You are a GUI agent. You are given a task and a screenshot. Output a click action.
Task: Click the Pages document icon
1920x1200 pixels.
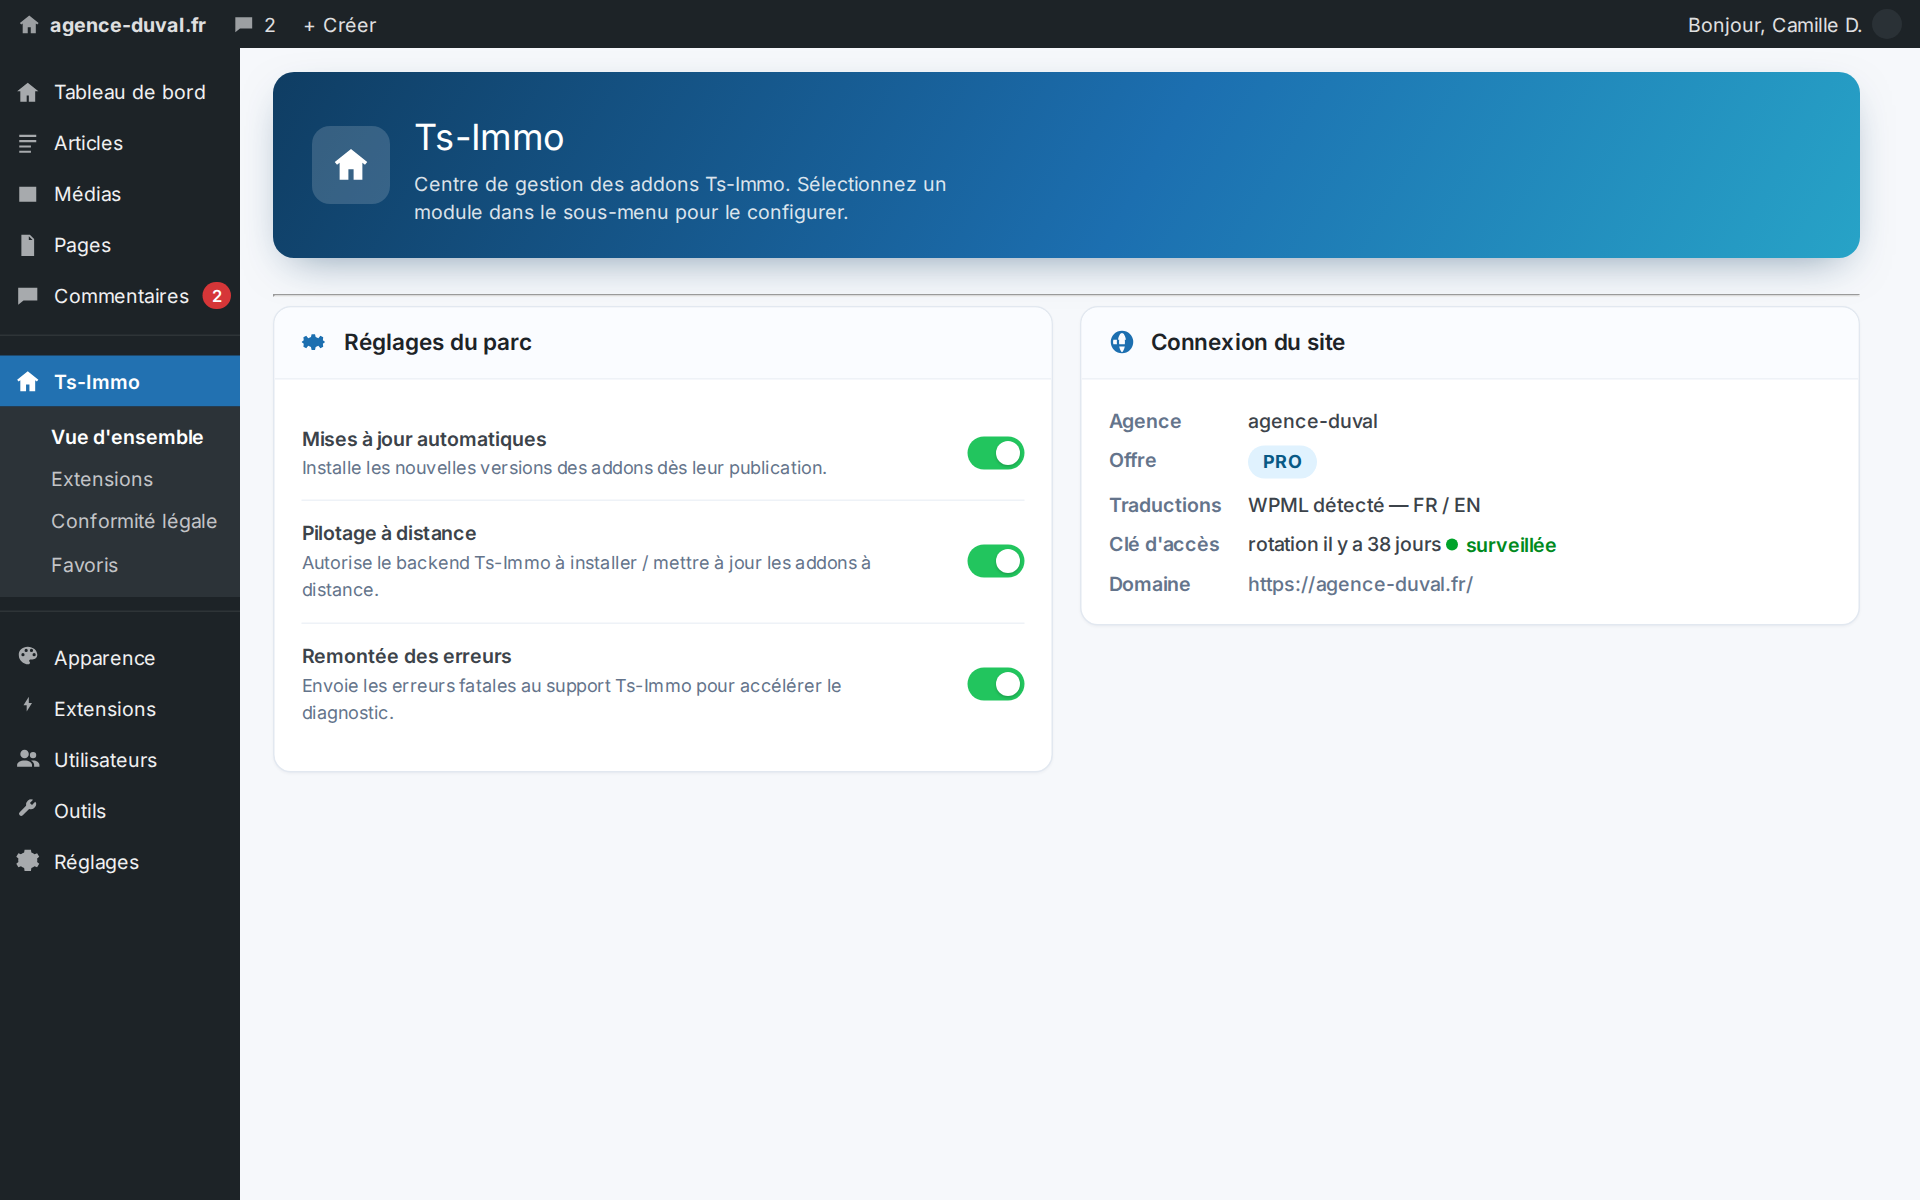pyautogui.click(x=28, y=245)
